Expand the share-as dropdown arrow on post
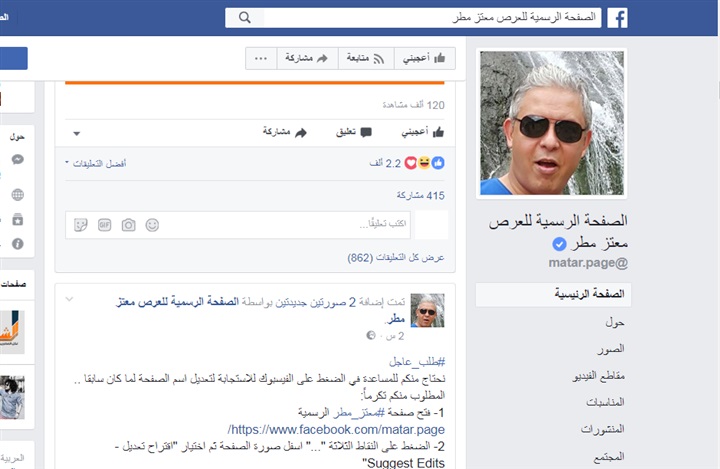Viewport: 720px width, 469px height. [77, 134]
